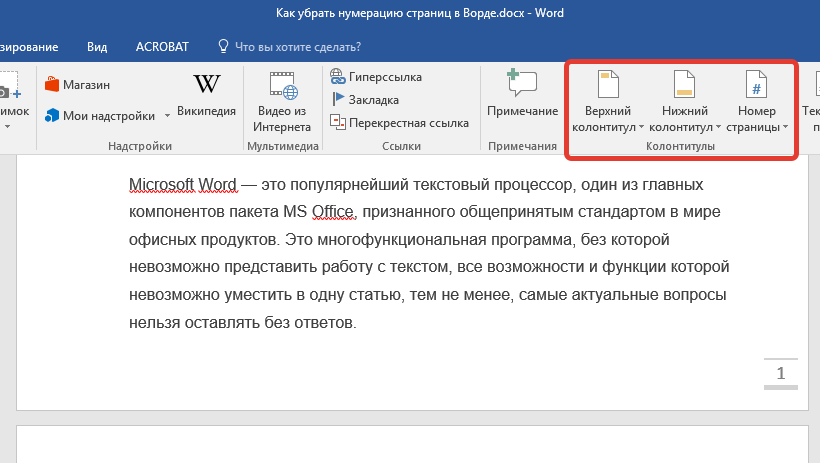Viewport: 820px width, 463px height.
Task: Switch to the Рецензирование tab
Action: click(28, 46)
